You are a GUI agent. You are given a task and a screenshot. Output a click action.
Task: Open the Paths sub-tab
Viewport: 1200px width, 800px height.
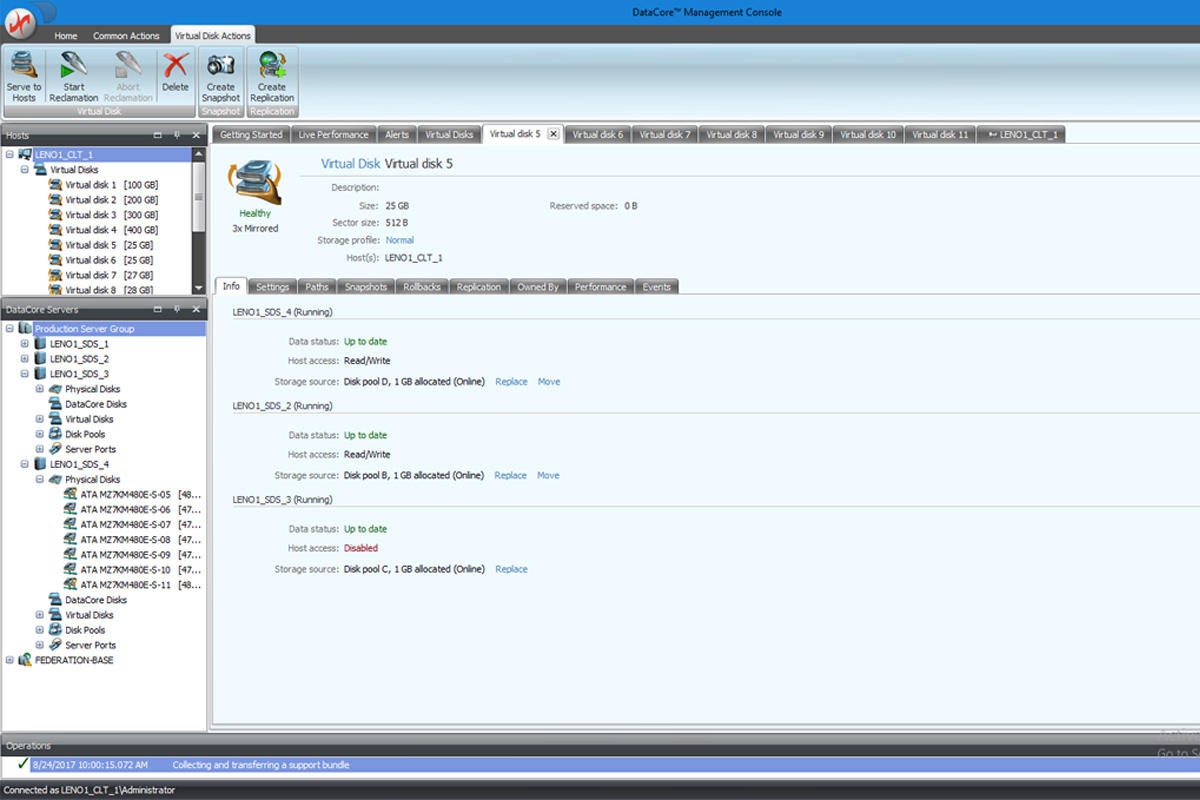[x=317, y=287]
